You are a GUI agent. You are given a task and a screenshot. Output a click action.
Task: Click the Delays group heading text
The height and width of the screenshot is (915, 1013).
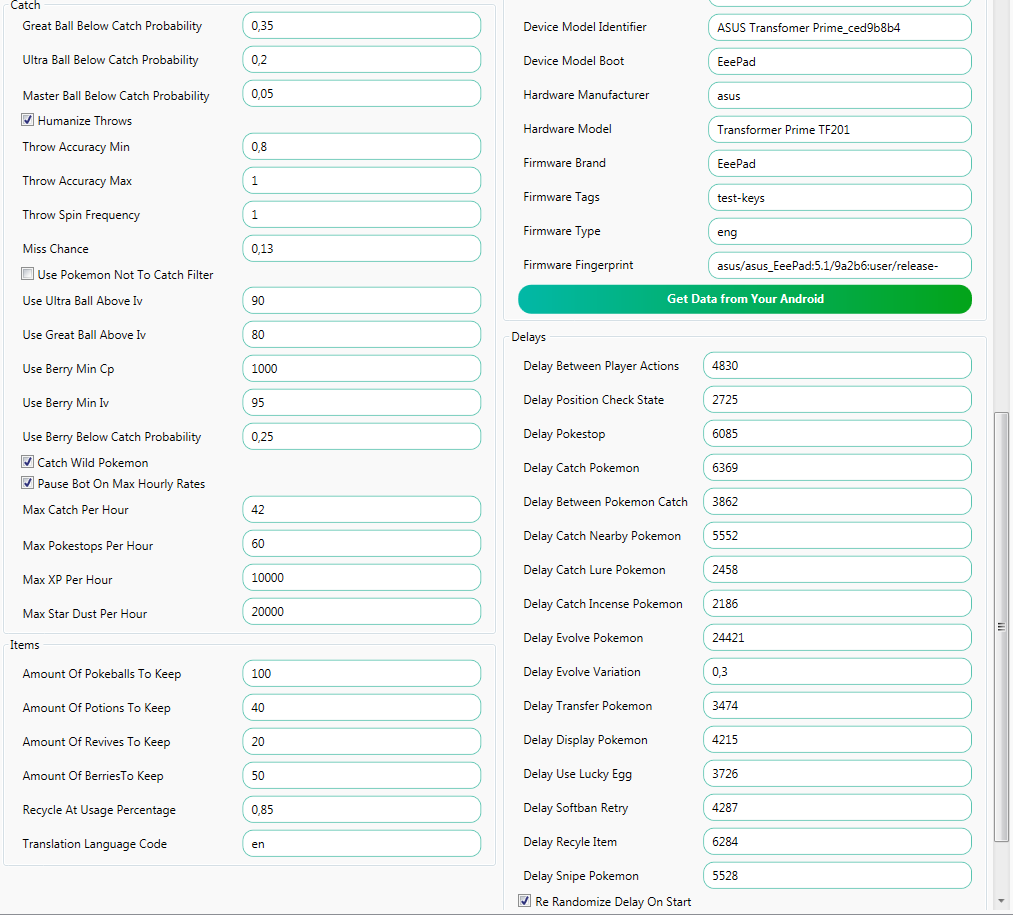coord(528,337)
